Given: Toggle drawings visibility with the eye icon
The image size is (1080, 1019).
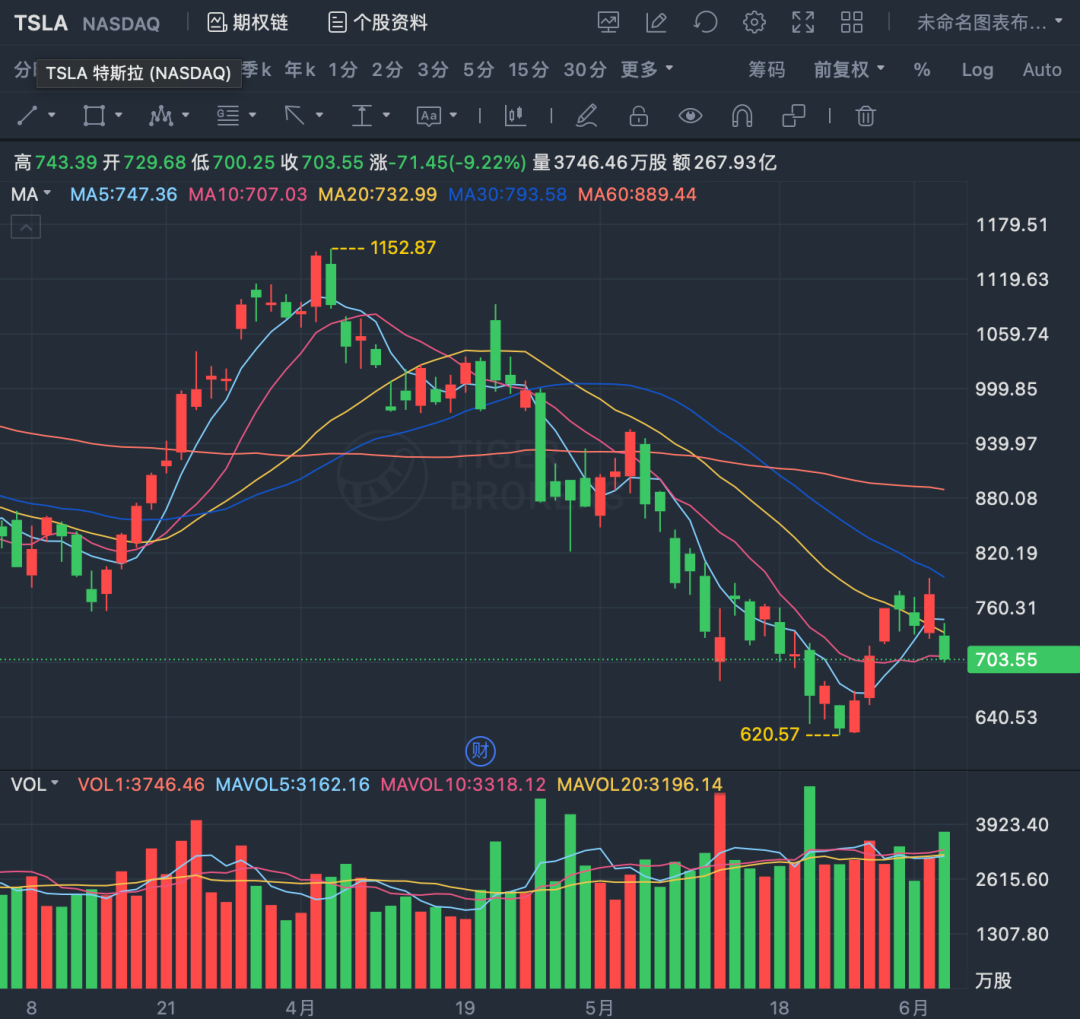Looking at the screenshot, I should point(690,116).
